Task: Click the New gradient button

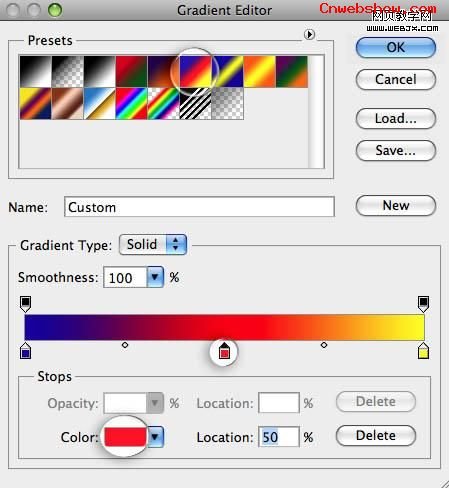Action: pyautogui.click(x=396, y=205)
